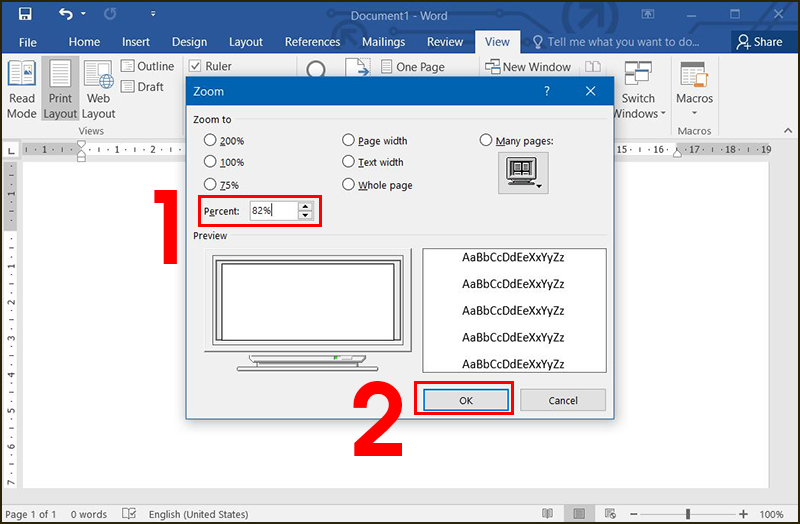Choose the Many pages radio button

pyautogui.click(x=486, y=140)
